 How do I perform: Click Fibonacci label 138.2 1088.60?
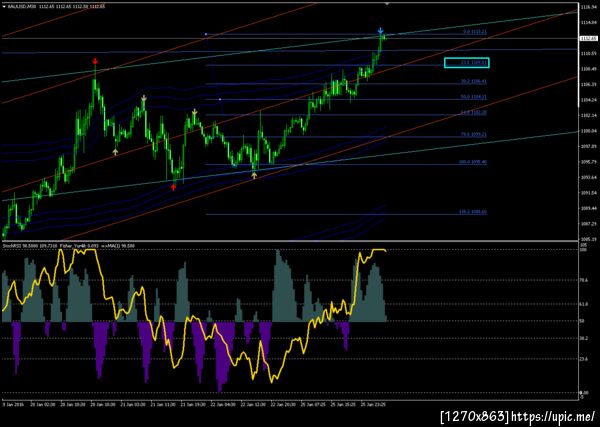tap(473, 212)
